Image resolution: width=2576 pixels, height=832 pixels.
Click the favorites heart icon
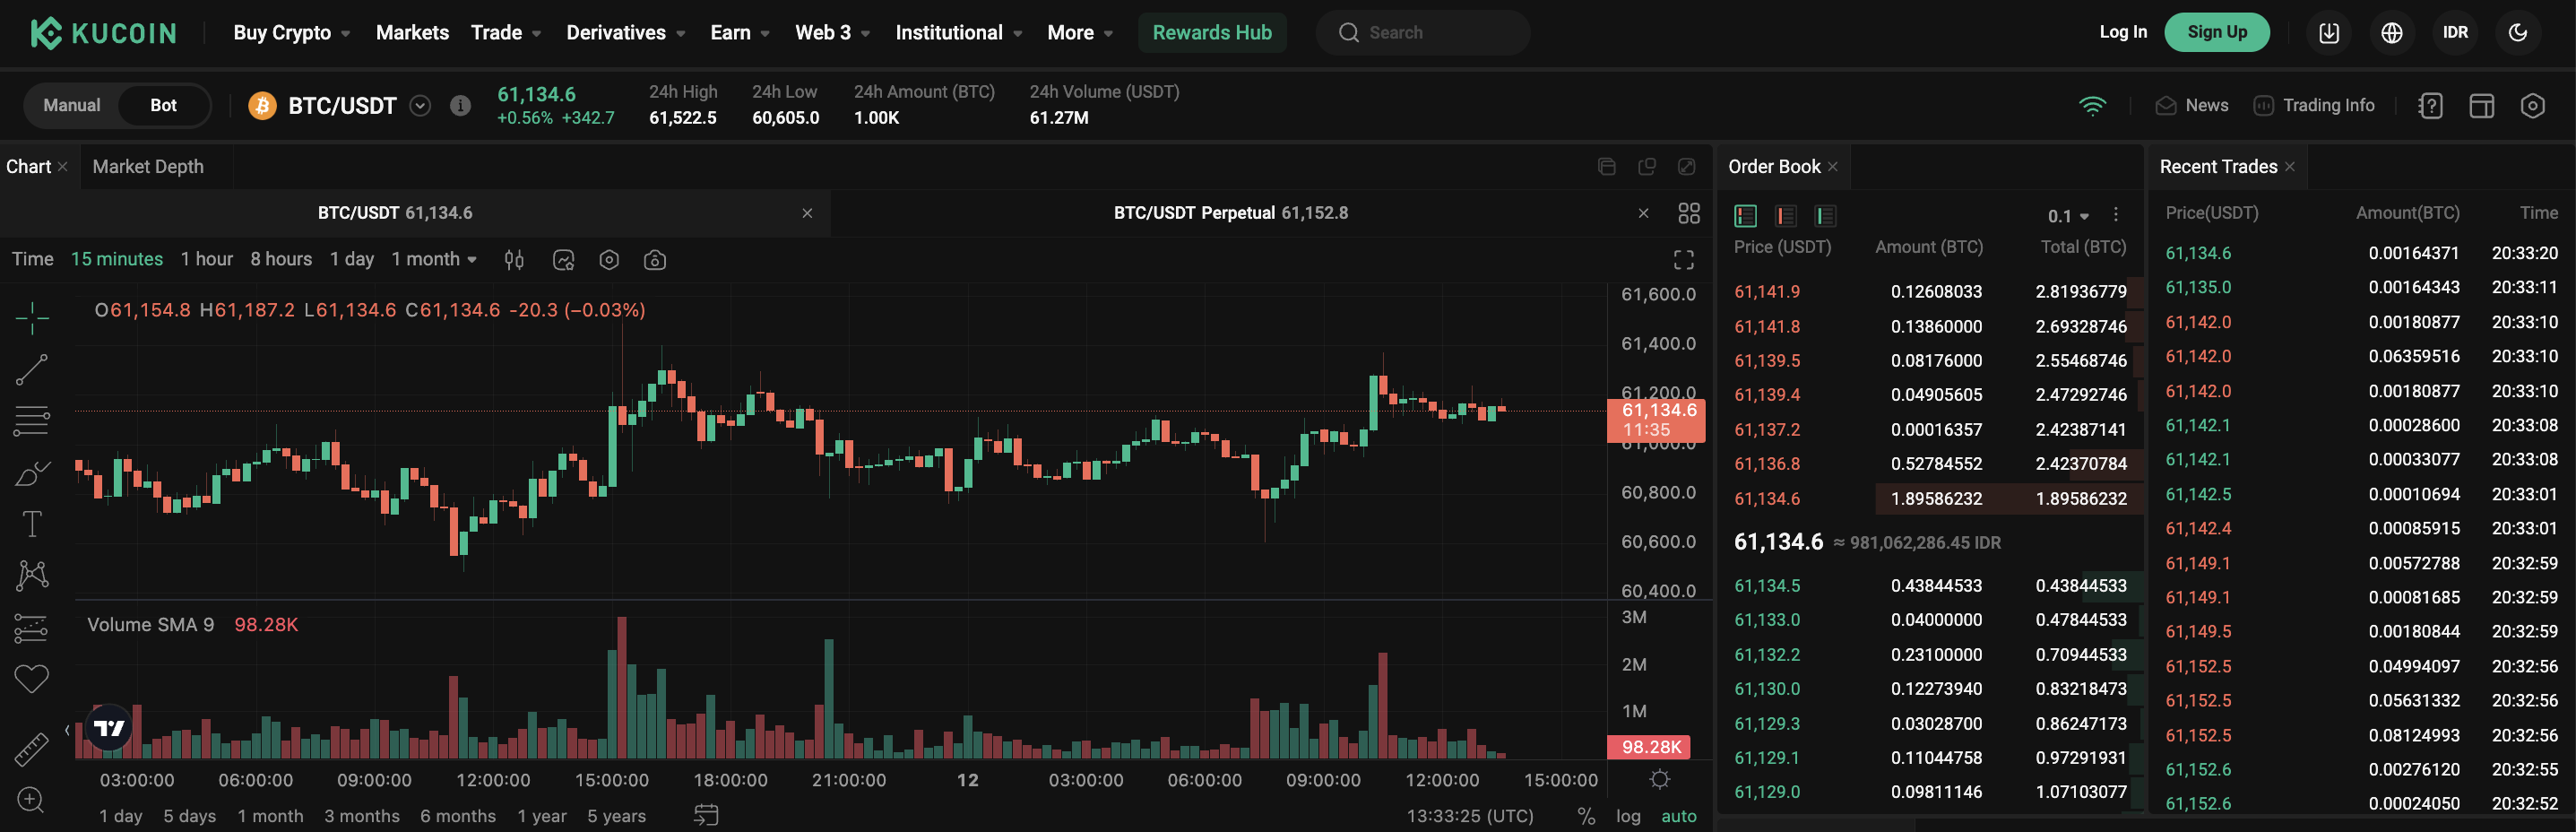(32, 679)
